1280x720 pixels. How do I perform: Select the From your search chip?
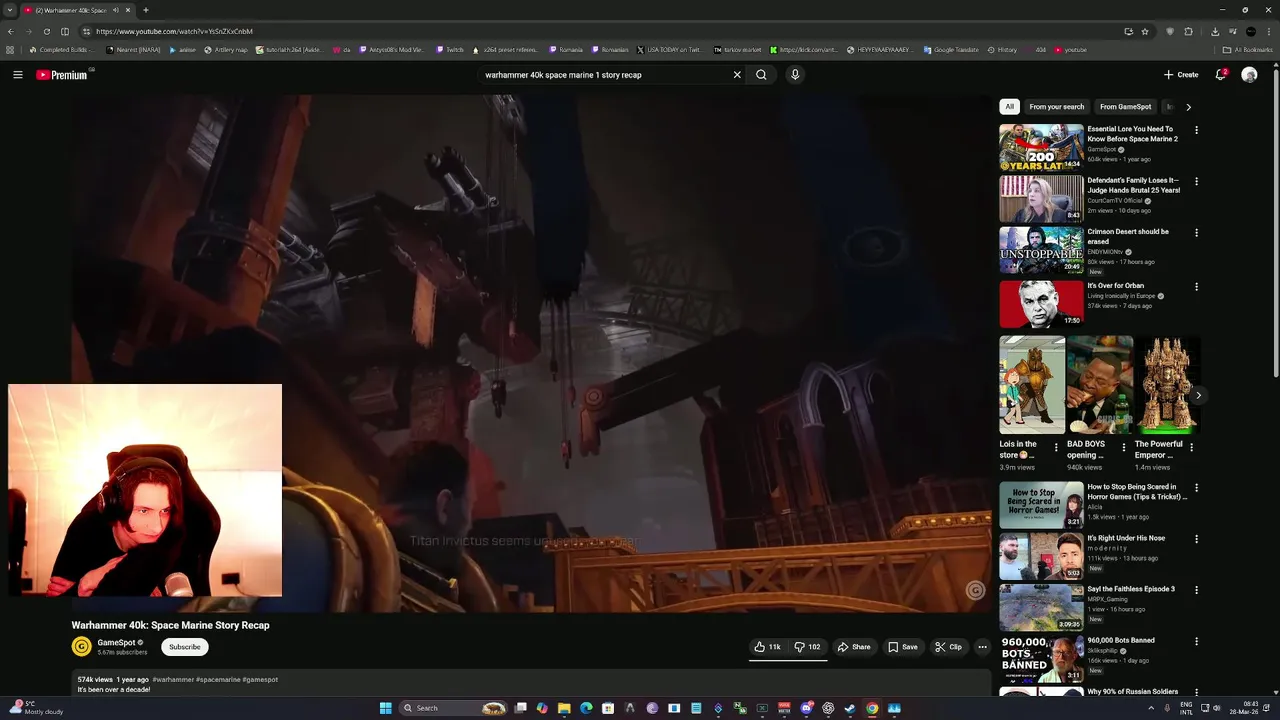pyautogui.click(x=1057, y=107)
